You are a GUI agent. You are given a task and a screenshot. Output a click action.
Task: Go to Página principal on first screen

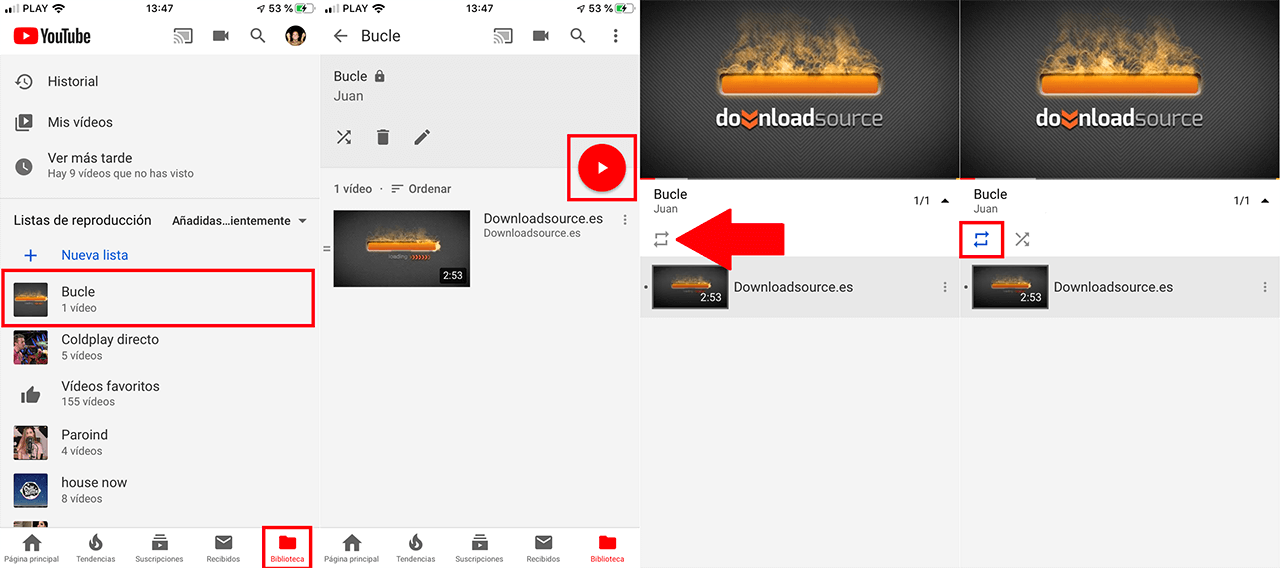32,547
